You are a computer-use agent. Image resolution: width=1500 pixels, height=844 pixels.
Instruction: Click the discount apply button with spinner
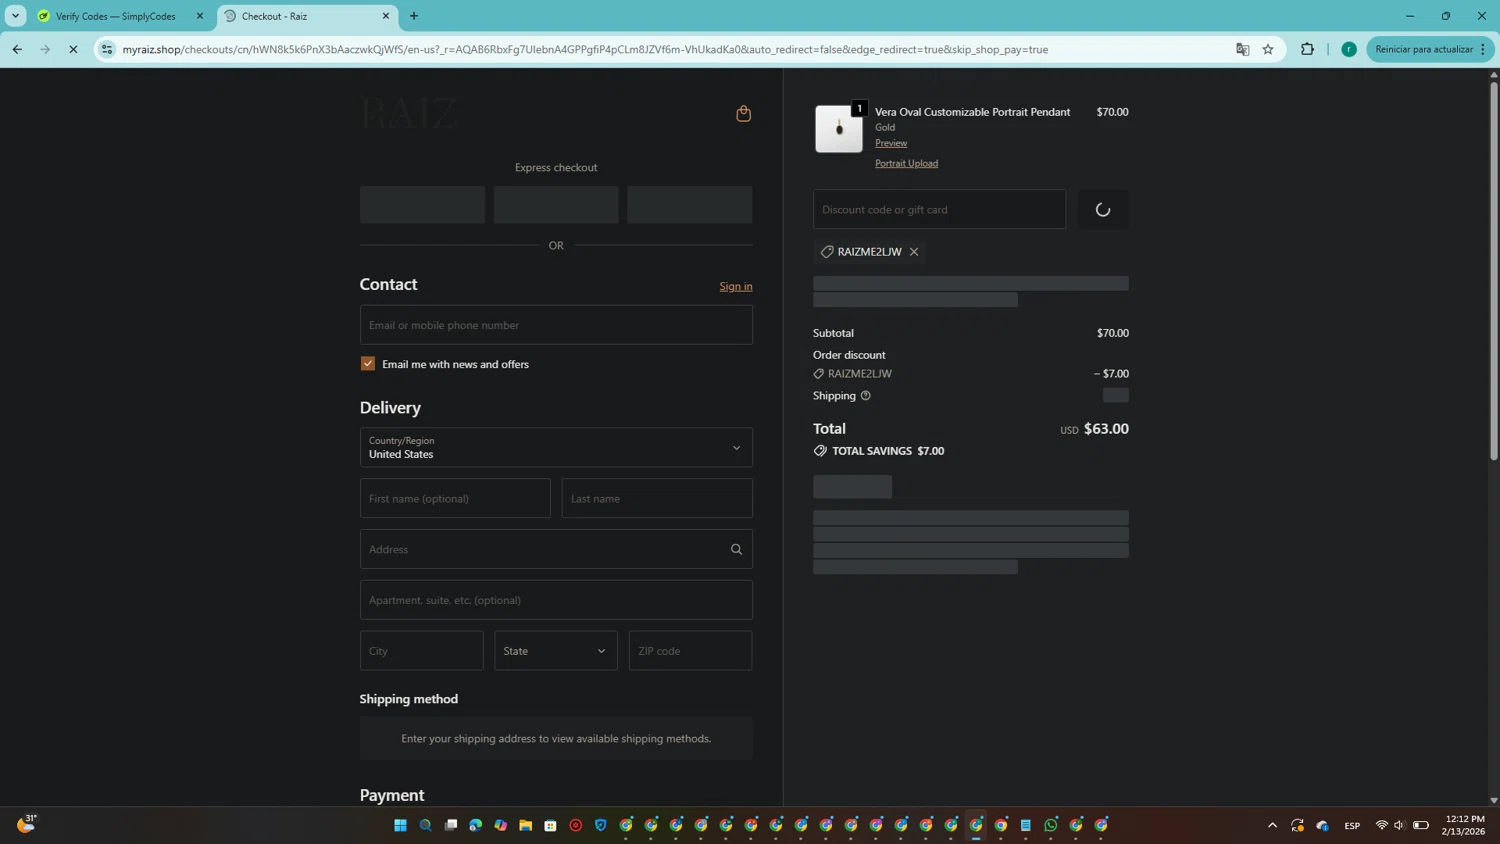click(1103, 209)
